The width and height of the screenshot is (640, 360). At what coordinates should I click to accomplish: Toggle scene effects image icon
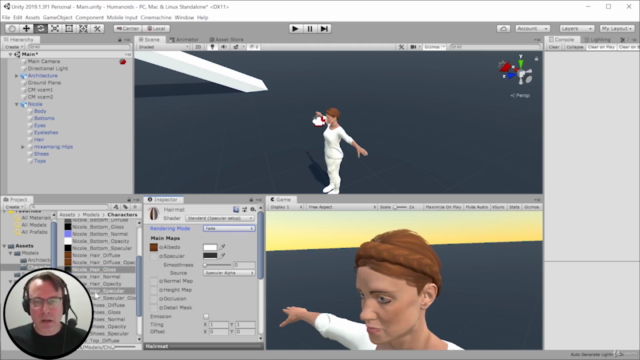(236, 47)
